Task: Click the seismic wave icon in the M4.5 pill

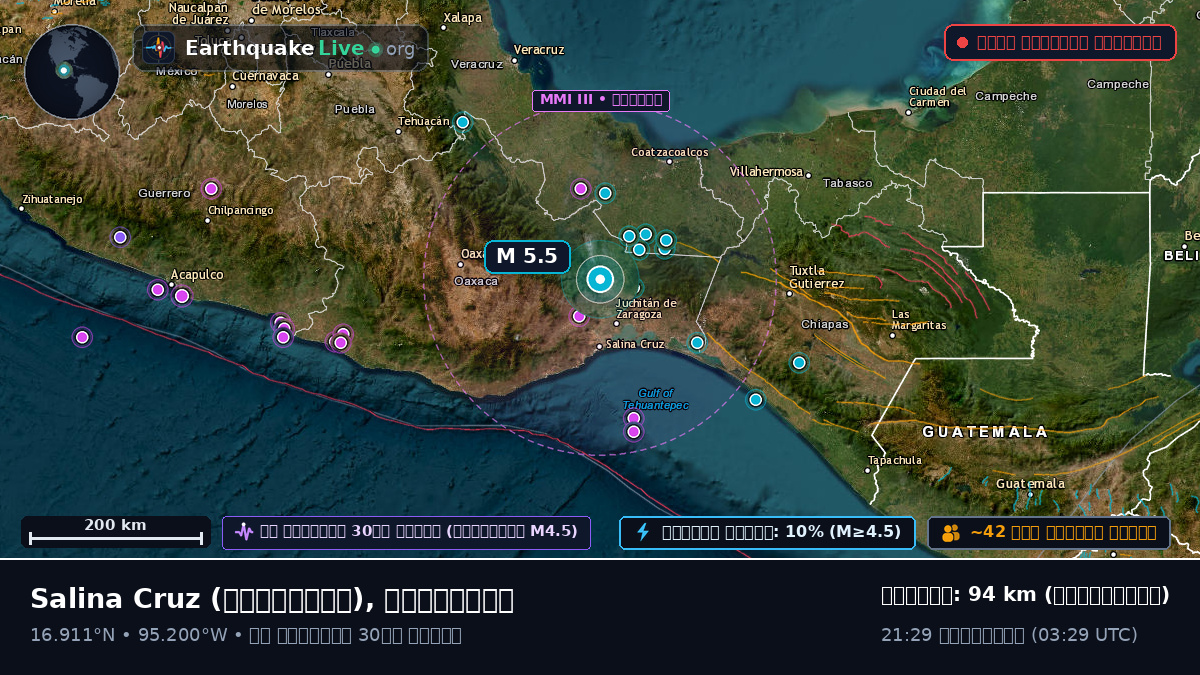Action: tap(244, 532)
